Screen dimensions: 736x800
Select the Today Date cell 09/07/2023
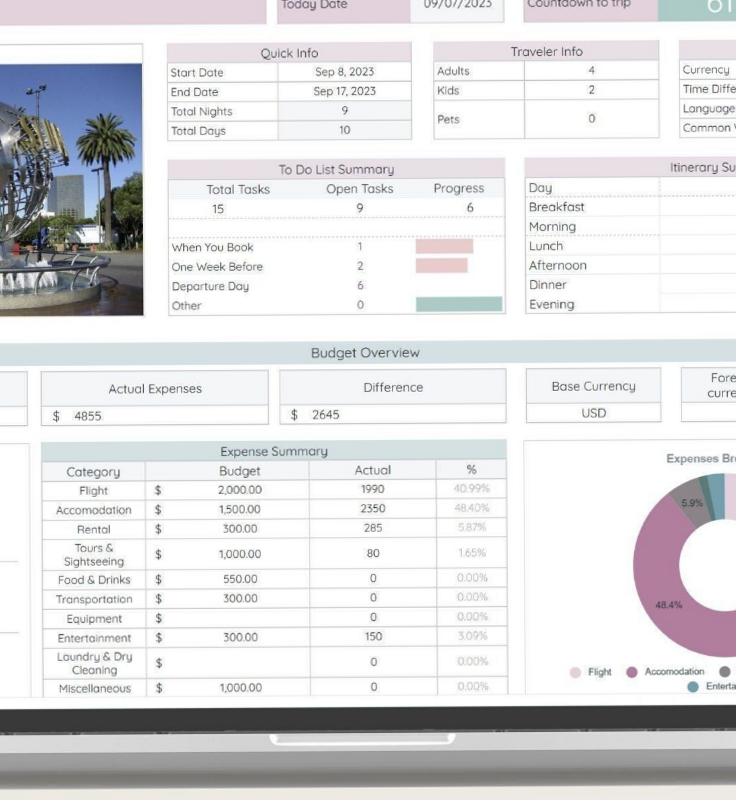455,5
